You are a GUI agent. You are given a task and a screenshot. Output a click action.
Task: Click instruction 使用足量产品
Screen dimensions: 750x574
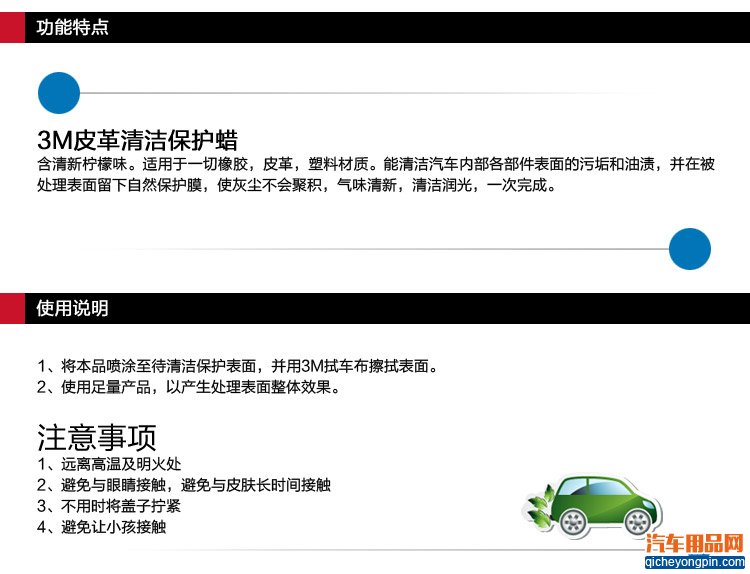click(189, 387)
